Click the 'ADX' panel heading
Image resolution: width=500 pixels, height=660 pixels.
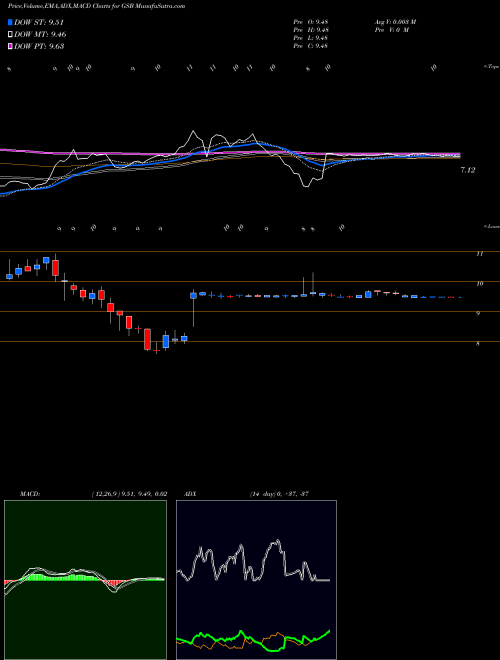pos(191,494)
